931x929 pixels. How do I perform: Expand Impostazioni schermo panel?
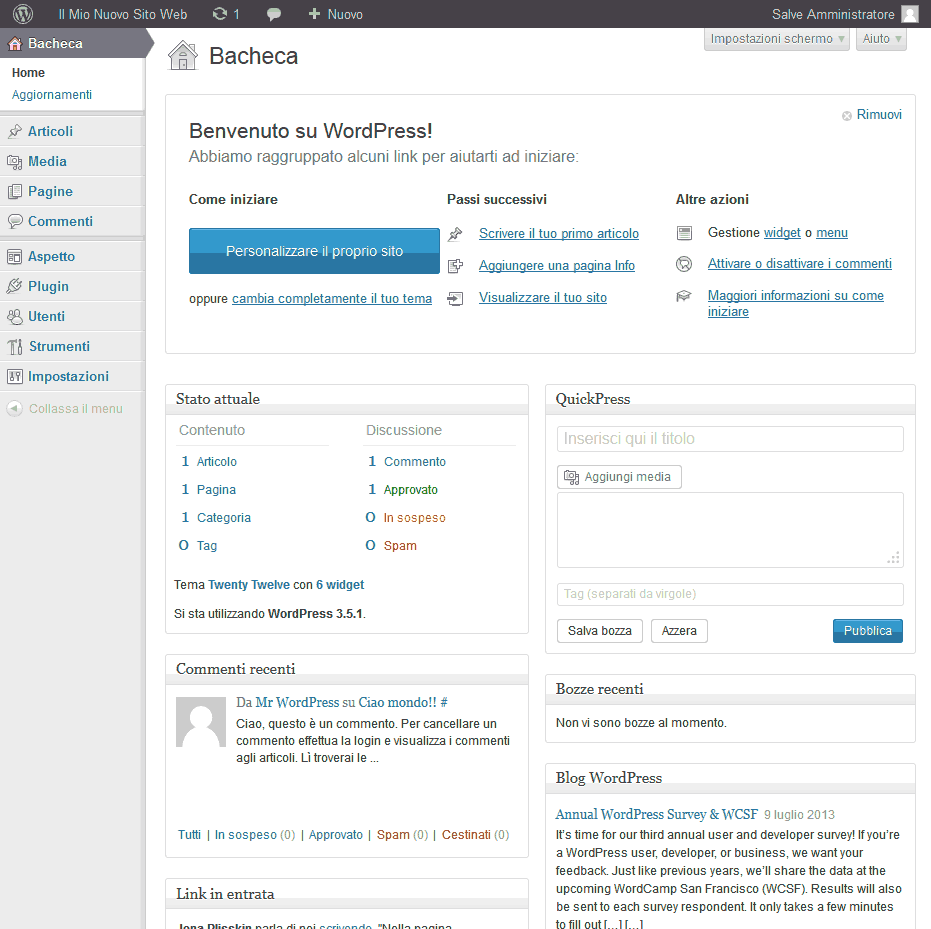tap(777, 39)
